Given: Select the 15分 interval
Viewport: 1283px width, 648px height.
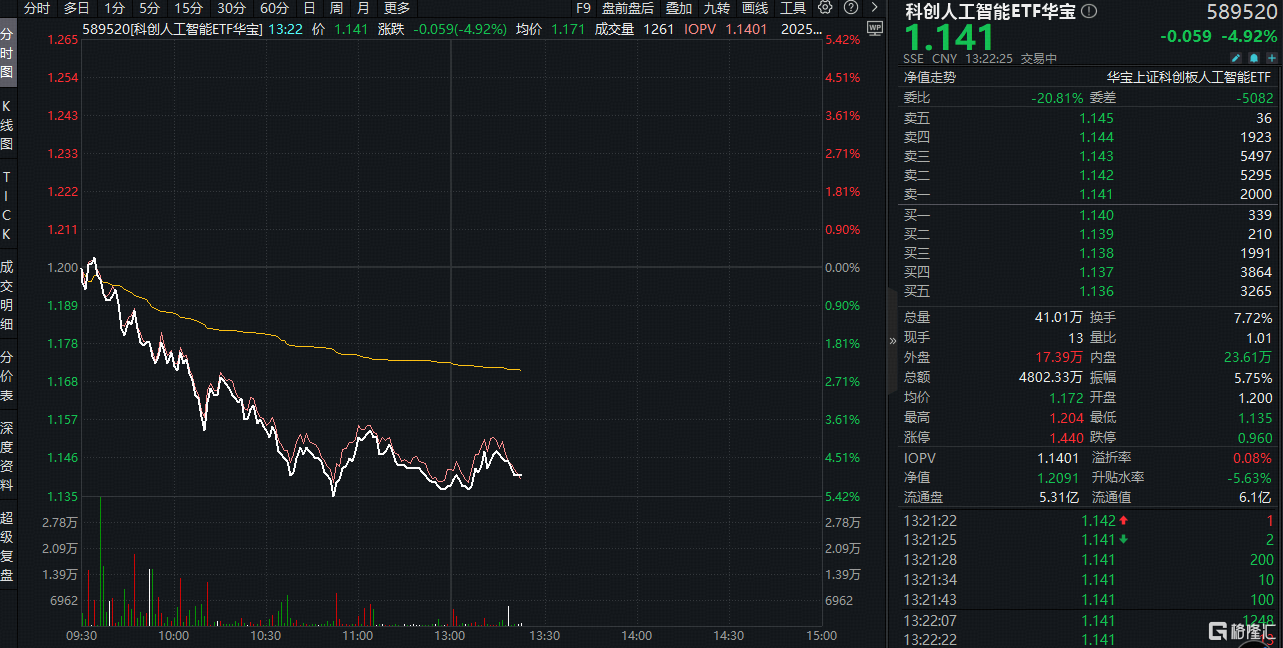Looking at the screenshot, I should point(189,8).
